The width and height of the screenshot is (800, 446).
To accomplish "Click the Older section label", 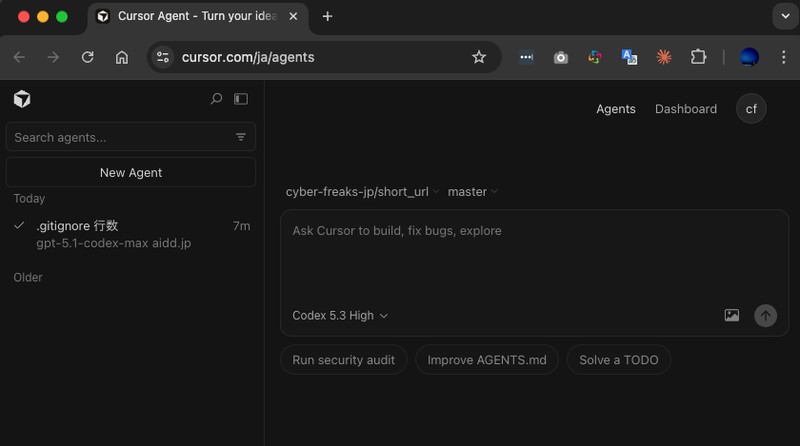I will coord(28,277).
